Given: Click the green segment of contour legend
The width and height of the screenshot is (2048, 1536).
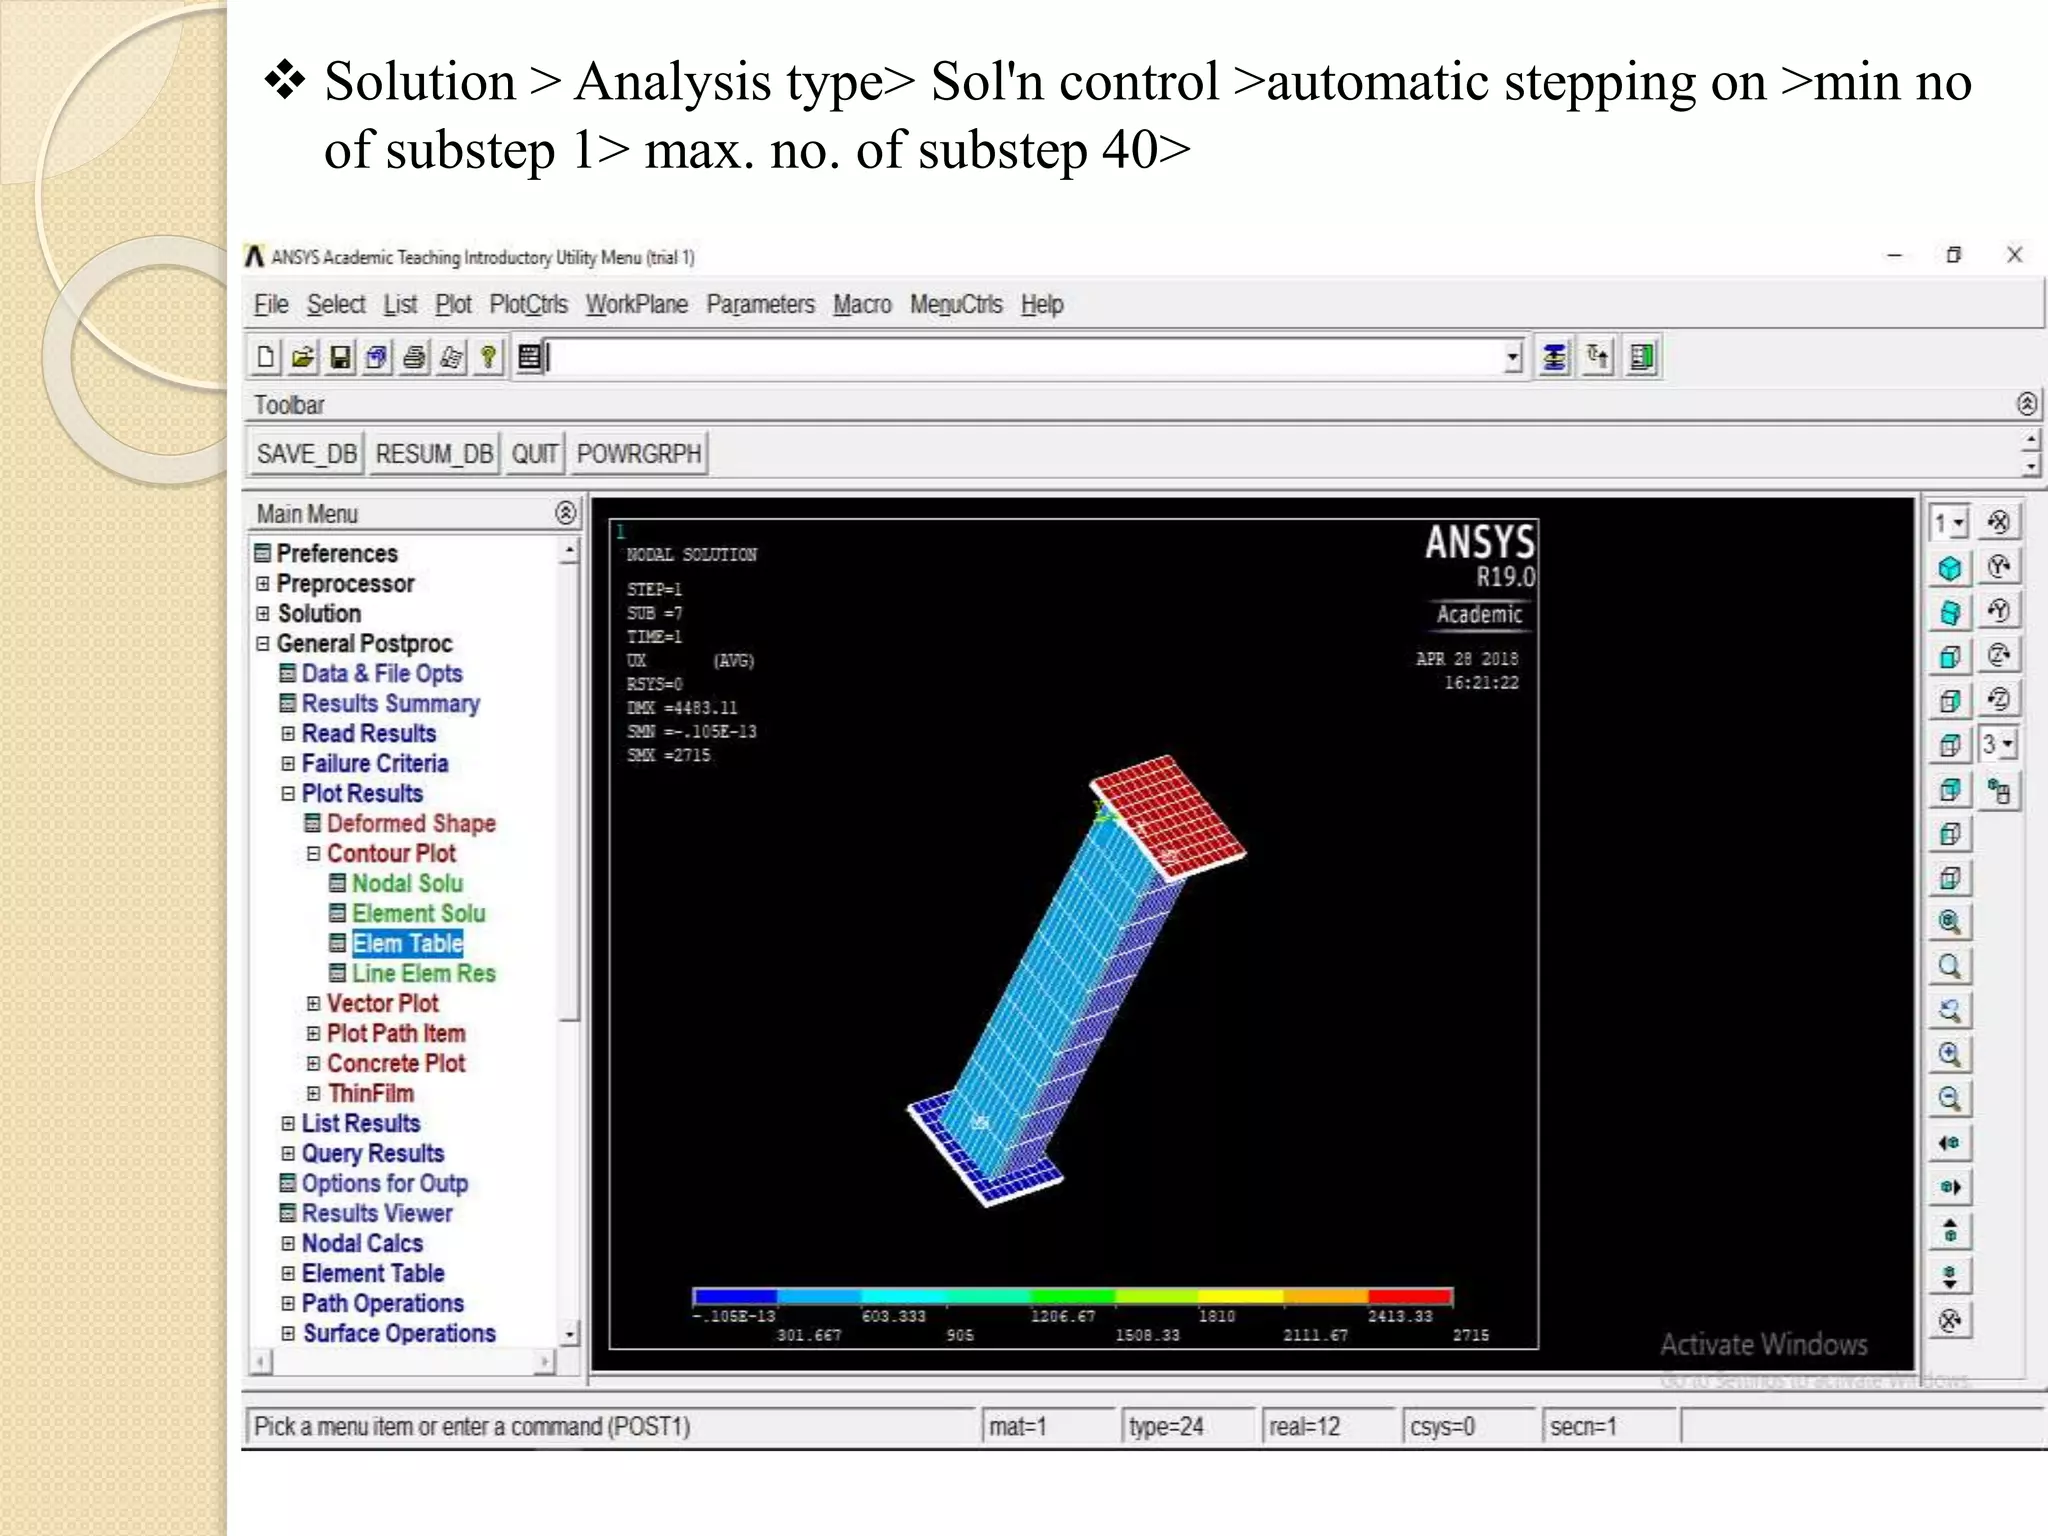Looking at the screenshot, I should (x=1072, y=1297).
